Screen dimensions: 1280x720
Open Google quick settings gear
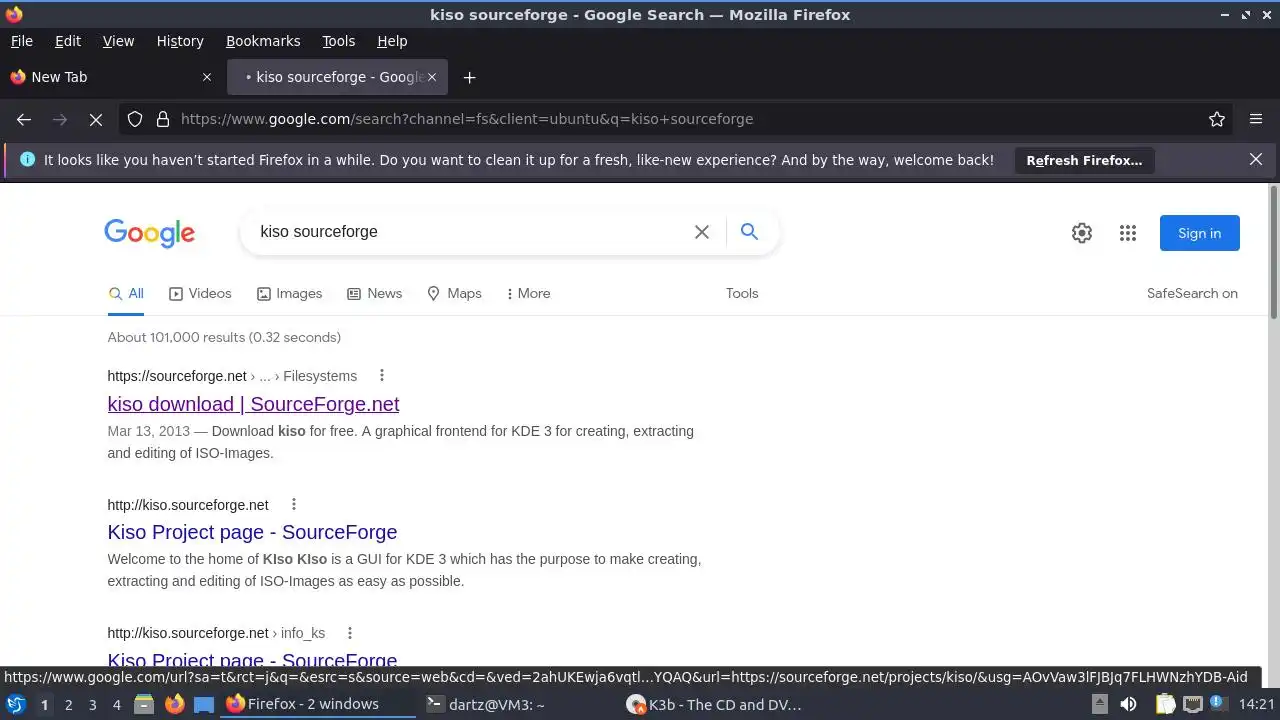(1082, 233)
